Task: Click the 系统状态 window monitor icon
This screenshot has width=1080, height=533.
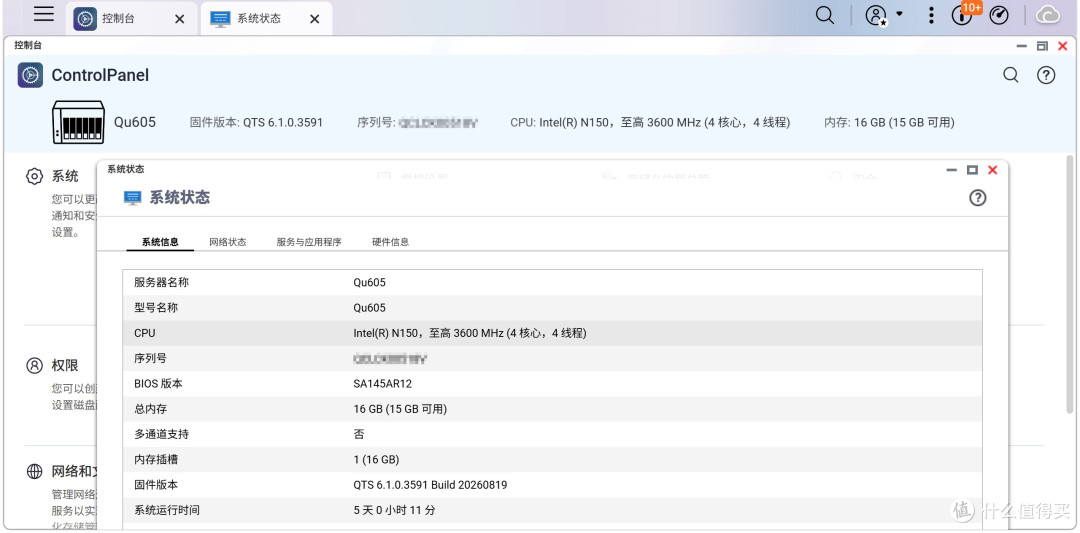Action: coord(132,198)
